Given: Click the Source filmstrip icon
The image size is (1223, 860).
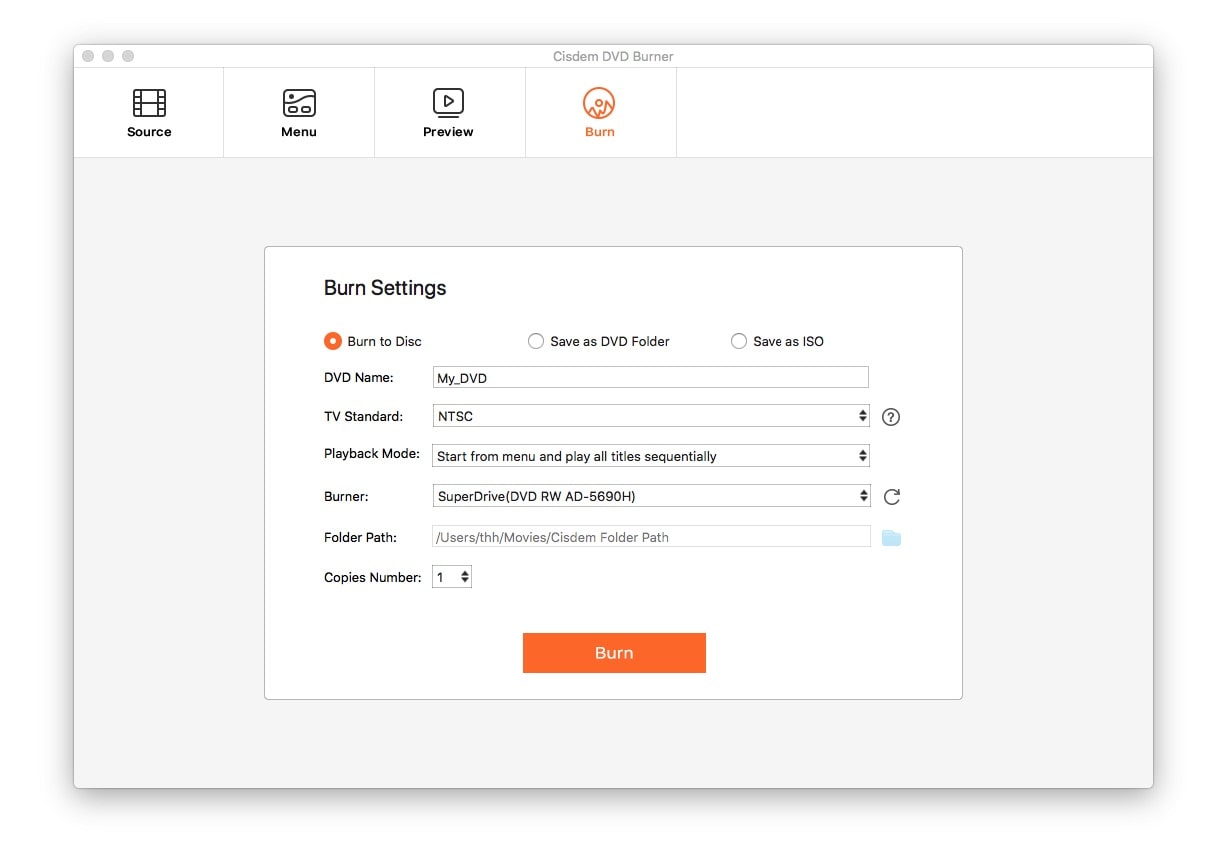Looking at the screenshot, I should [149, 103].
